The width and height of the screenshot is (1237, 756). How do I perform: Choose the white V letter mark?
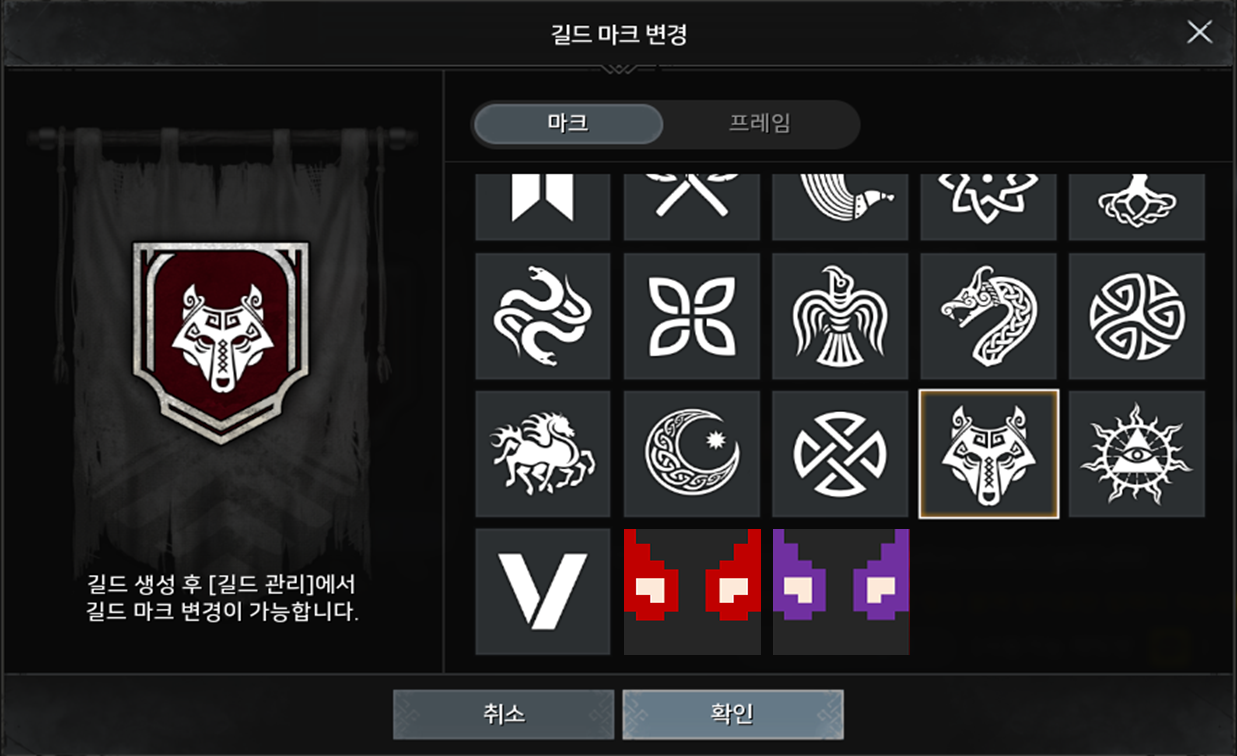(x=543, y=592)
